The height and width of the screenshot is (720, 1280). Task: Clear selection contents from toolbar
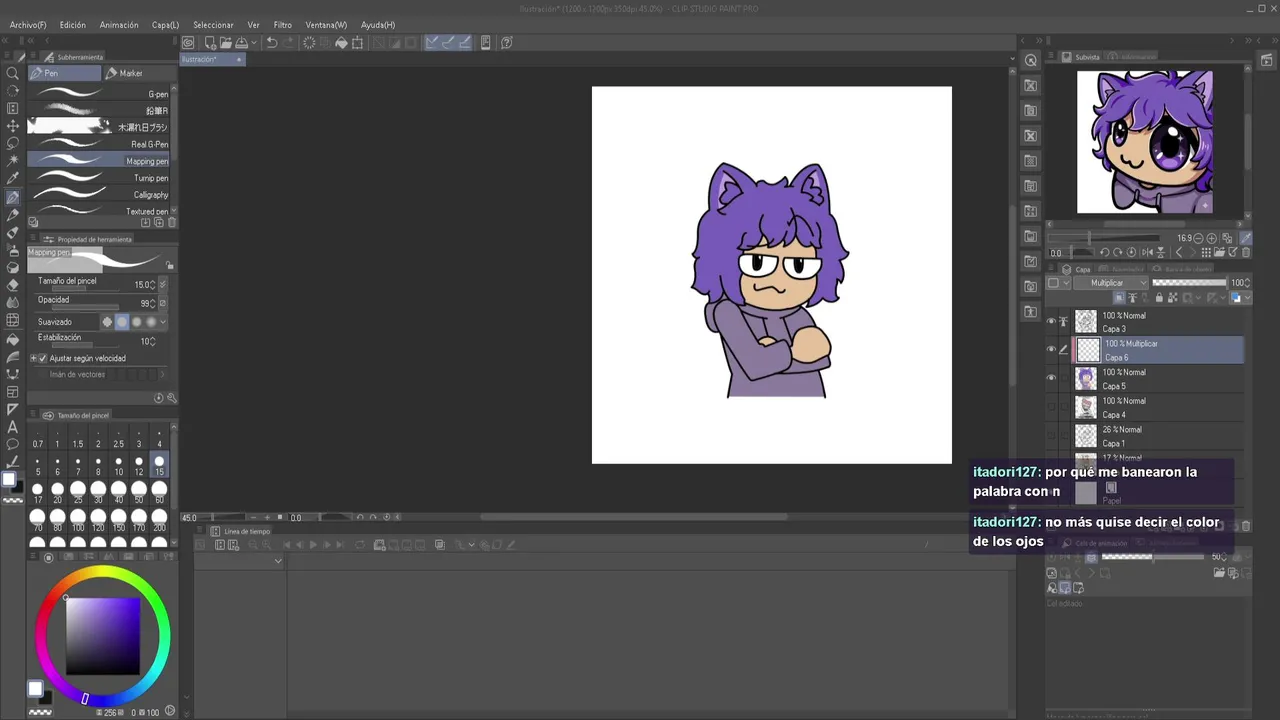point(309,43)
